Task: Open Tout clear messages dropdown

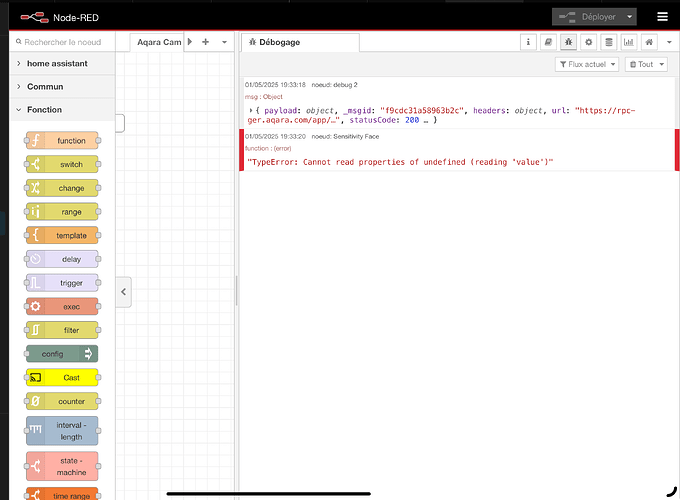Action: [646, 64]
